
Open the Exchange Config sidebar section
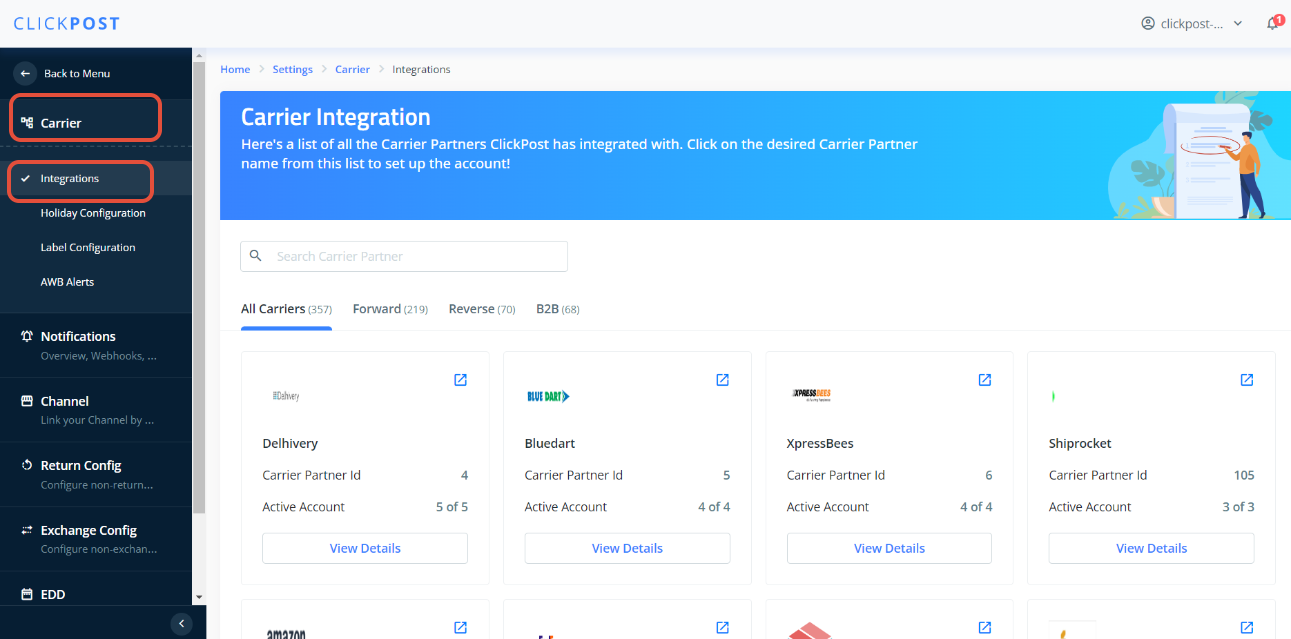96,539
